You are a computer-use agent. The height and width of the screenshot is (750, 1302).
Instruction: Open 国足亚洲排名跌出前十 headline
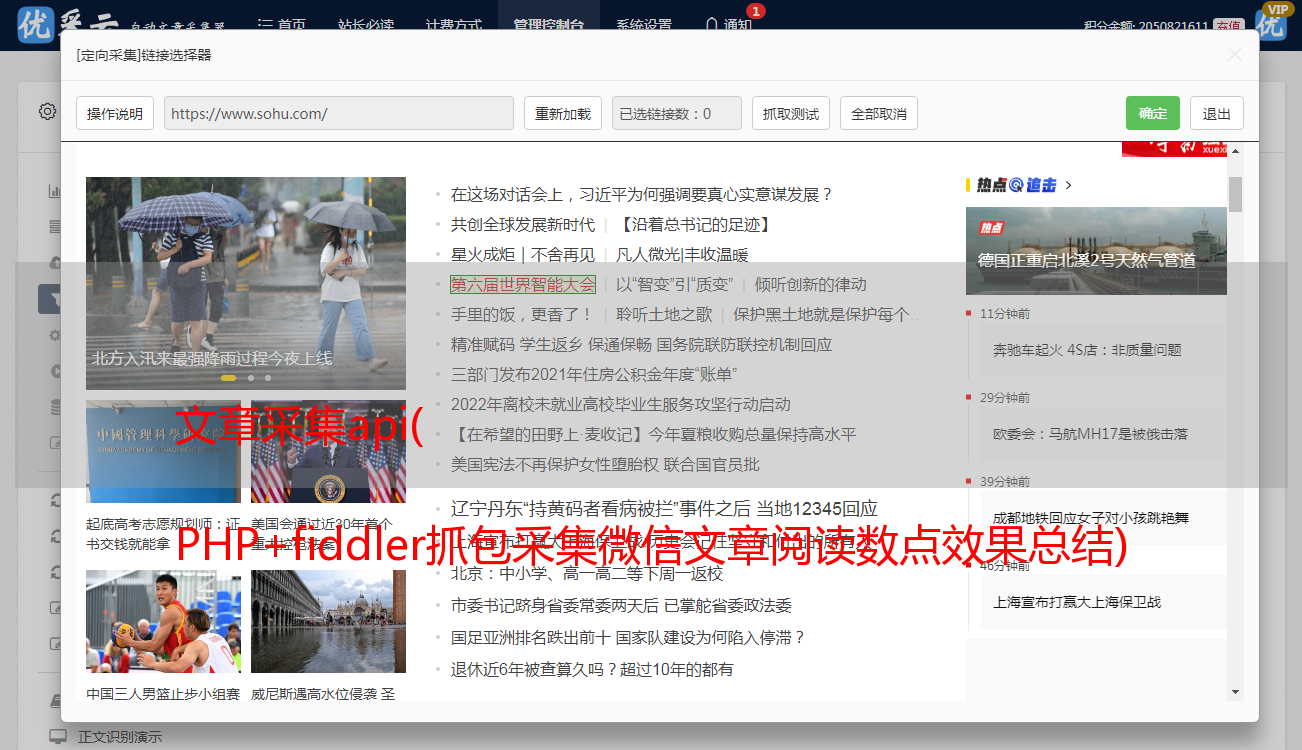point(628,637)
